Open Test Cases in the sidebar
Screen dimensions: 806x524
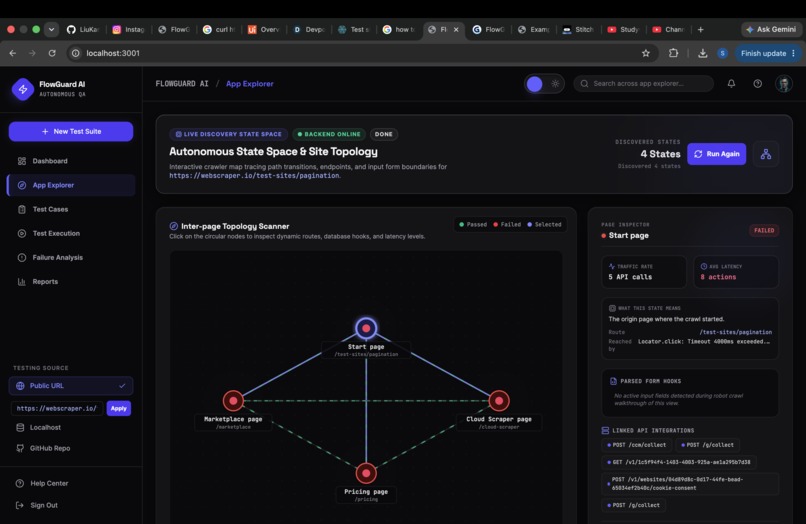(x=71, y=209)
